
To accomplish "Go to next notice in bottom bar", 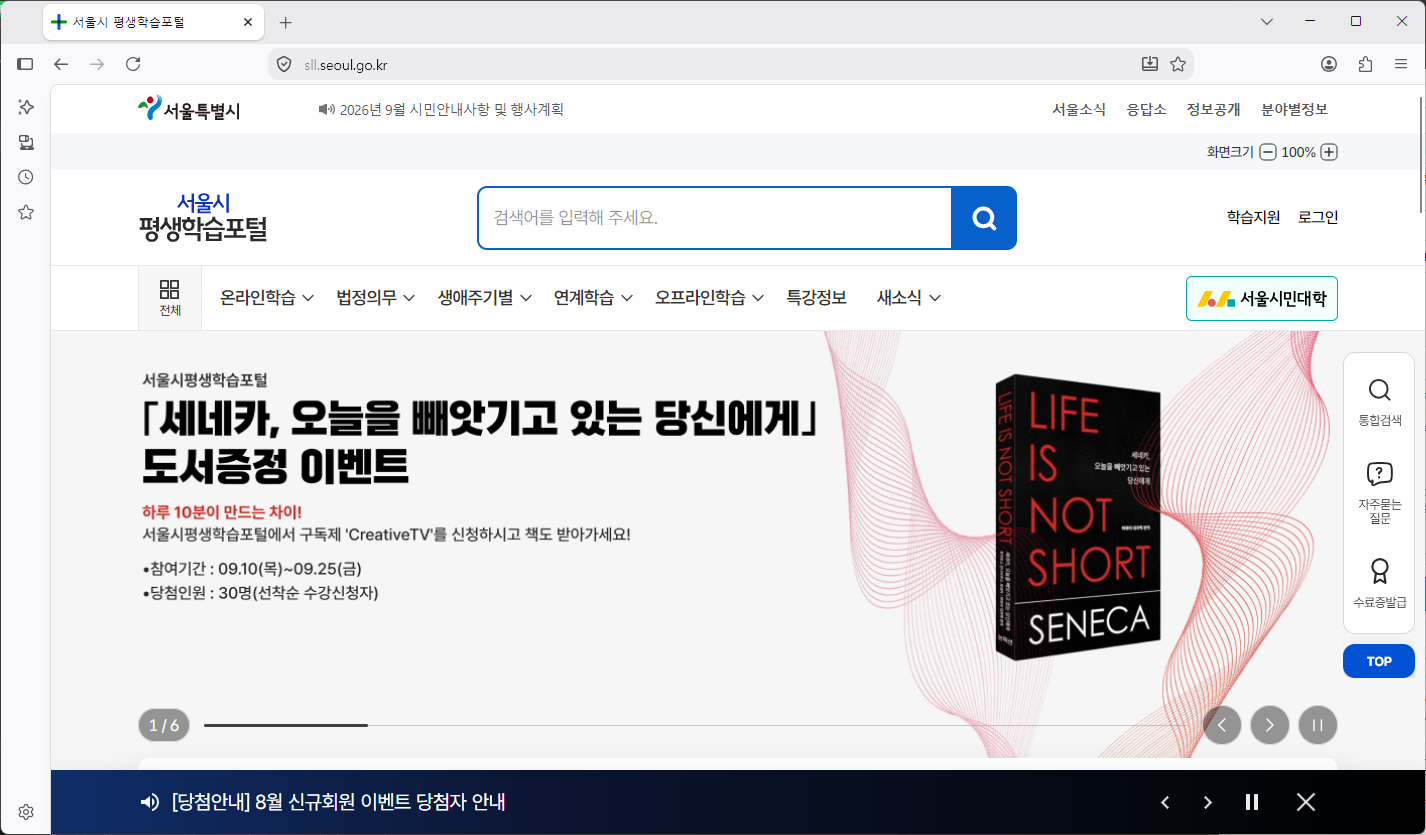I will pos(1208,802).
